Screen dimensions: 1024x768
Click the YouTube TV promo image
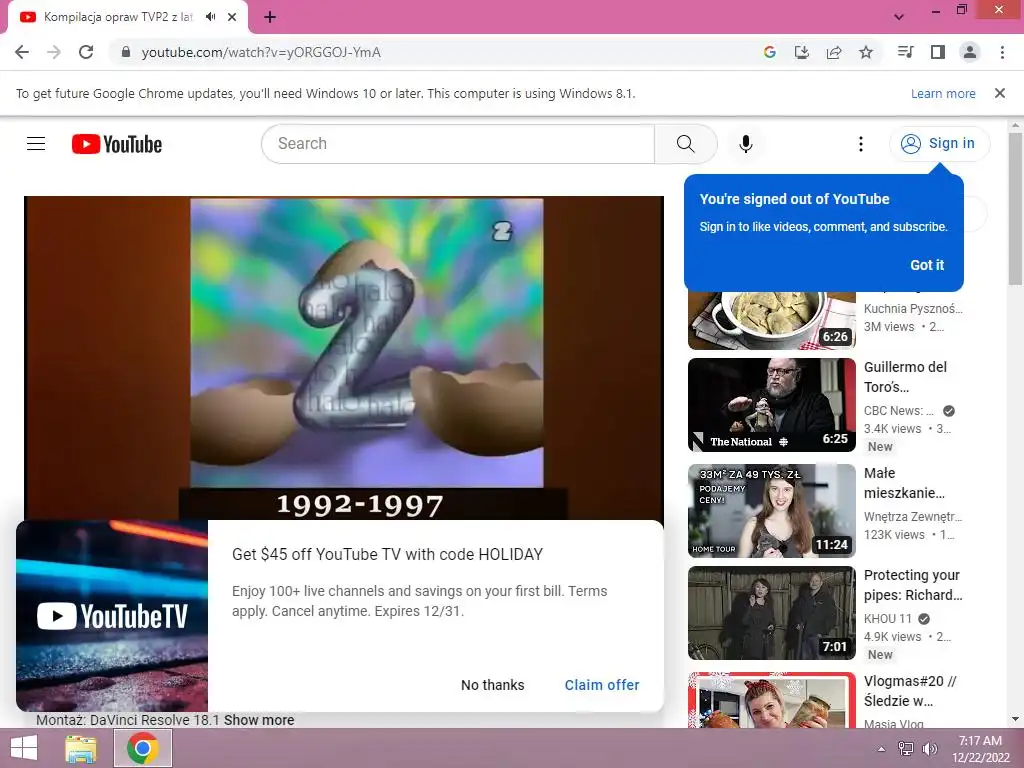(x=112, y=616)
